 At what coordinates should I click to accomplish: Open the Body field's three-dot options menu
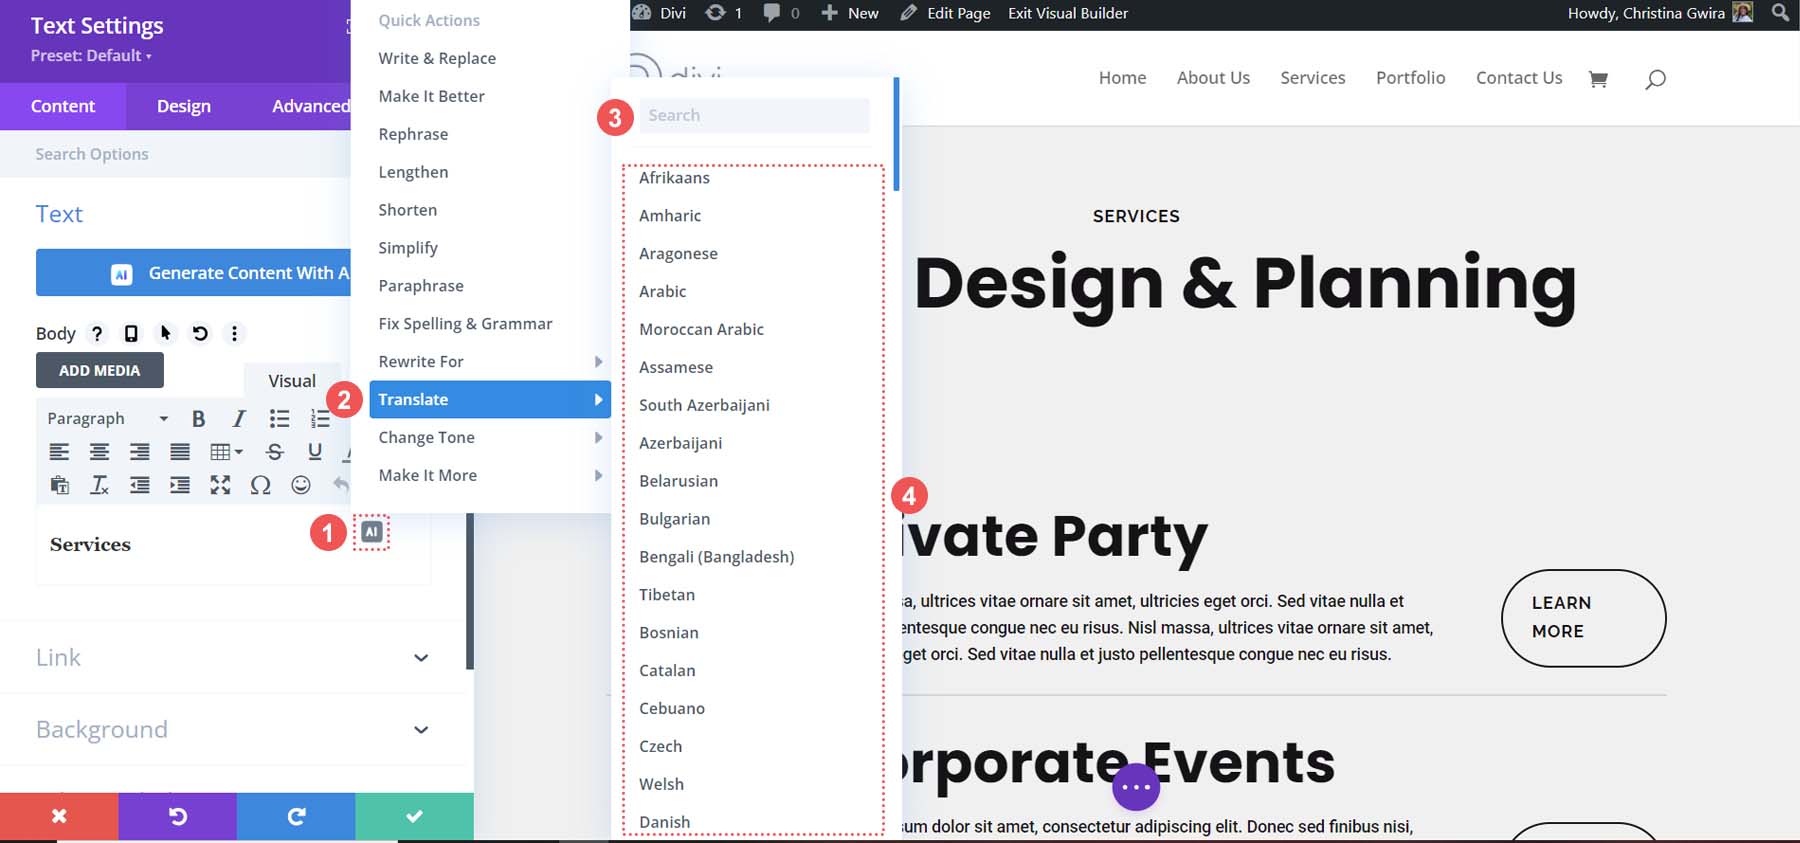234,334
